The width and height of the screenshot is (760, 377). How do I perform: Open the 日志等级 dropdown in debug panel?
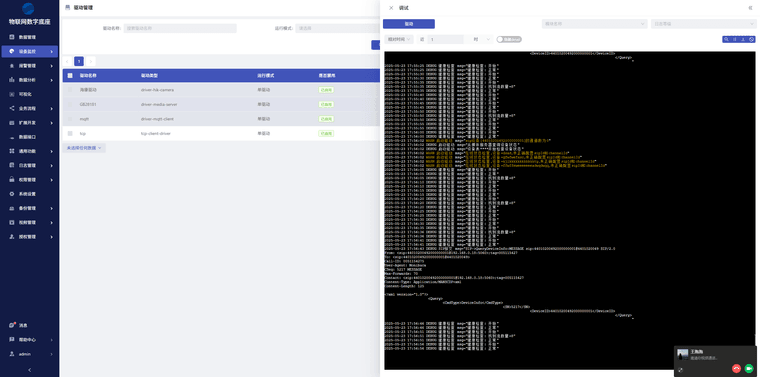click(x=705, y=24)
